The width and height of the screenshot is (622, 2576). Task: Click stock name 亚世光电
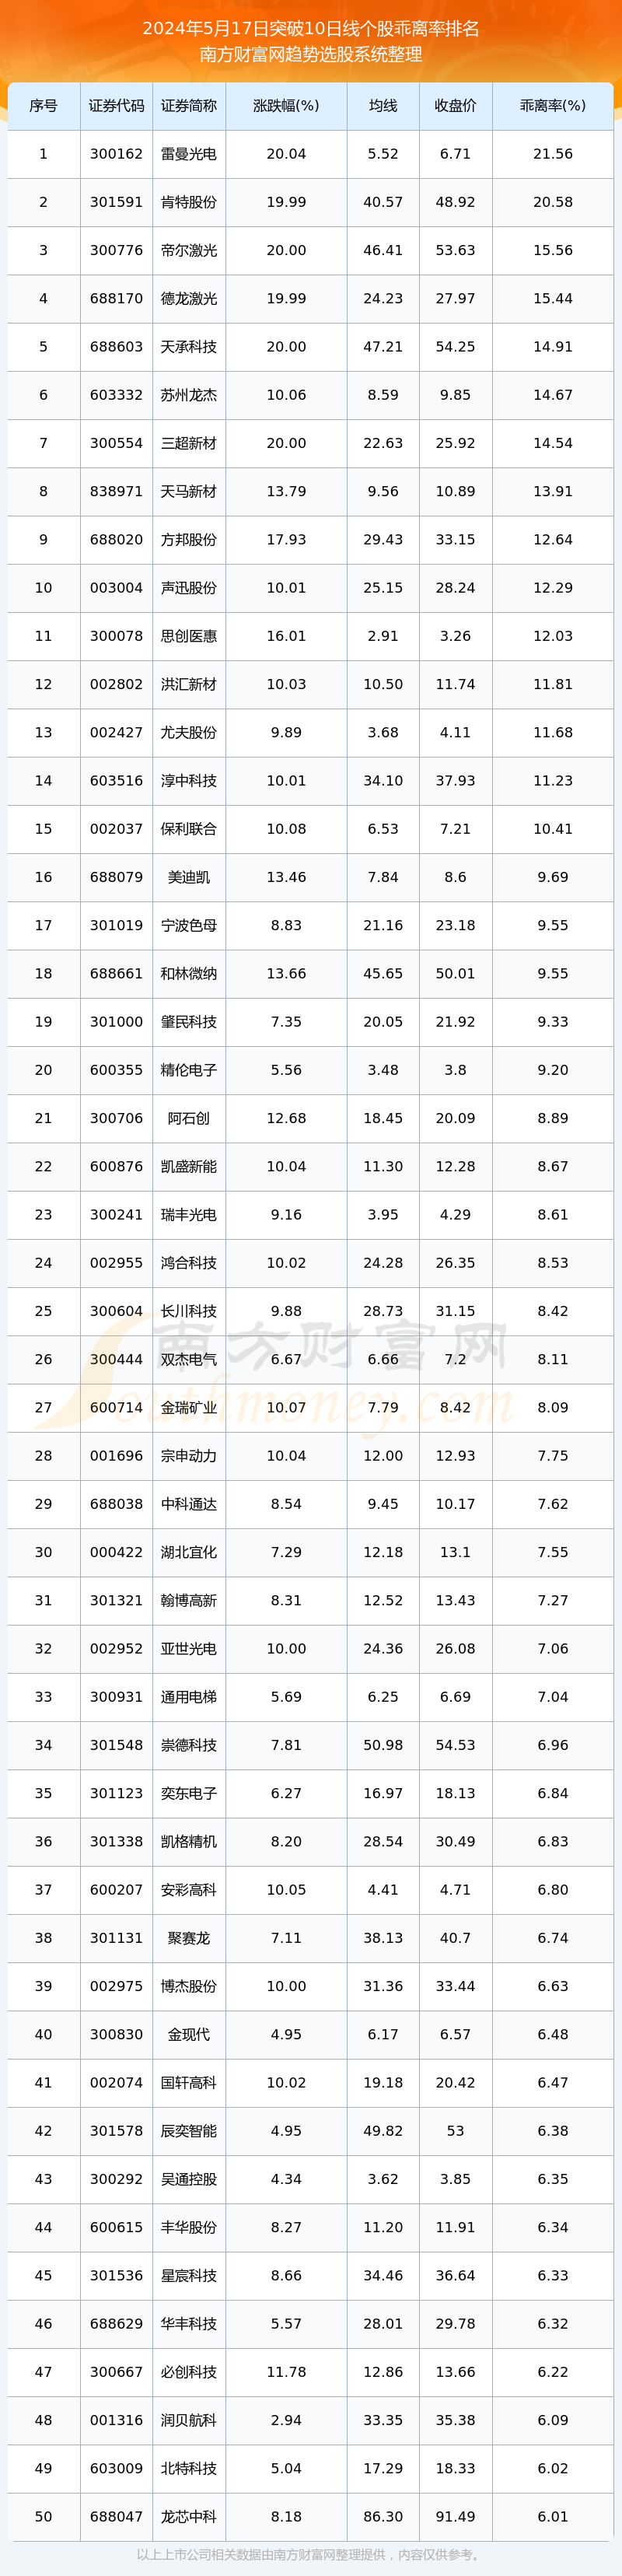[189, 1648]
